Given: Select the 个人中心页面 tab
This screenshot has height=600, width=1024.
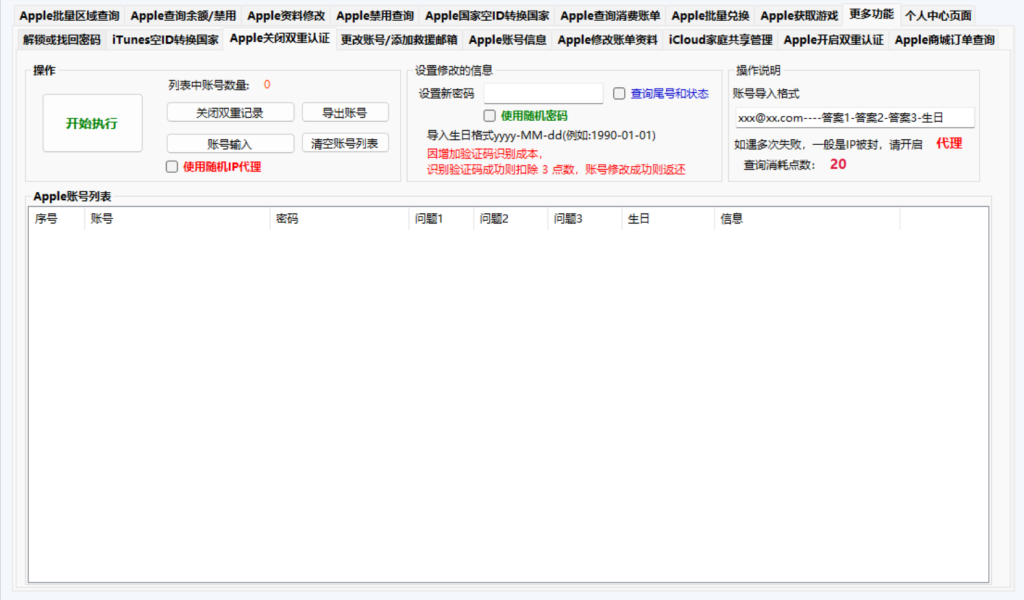Looking at the screenshot, I should coord(938,16).
